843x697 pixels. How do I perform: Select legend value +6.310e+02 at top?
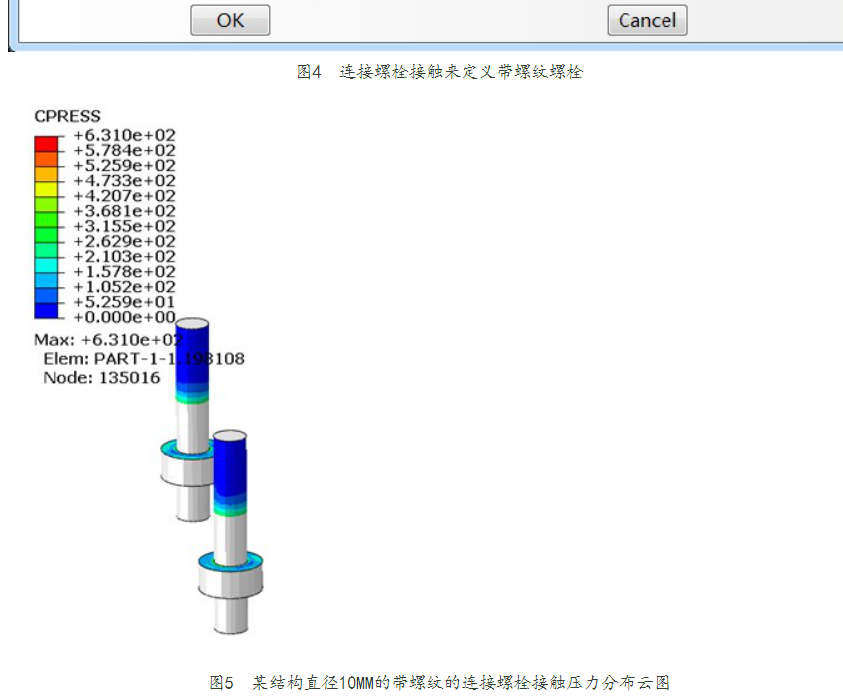(x=125, y=135)
